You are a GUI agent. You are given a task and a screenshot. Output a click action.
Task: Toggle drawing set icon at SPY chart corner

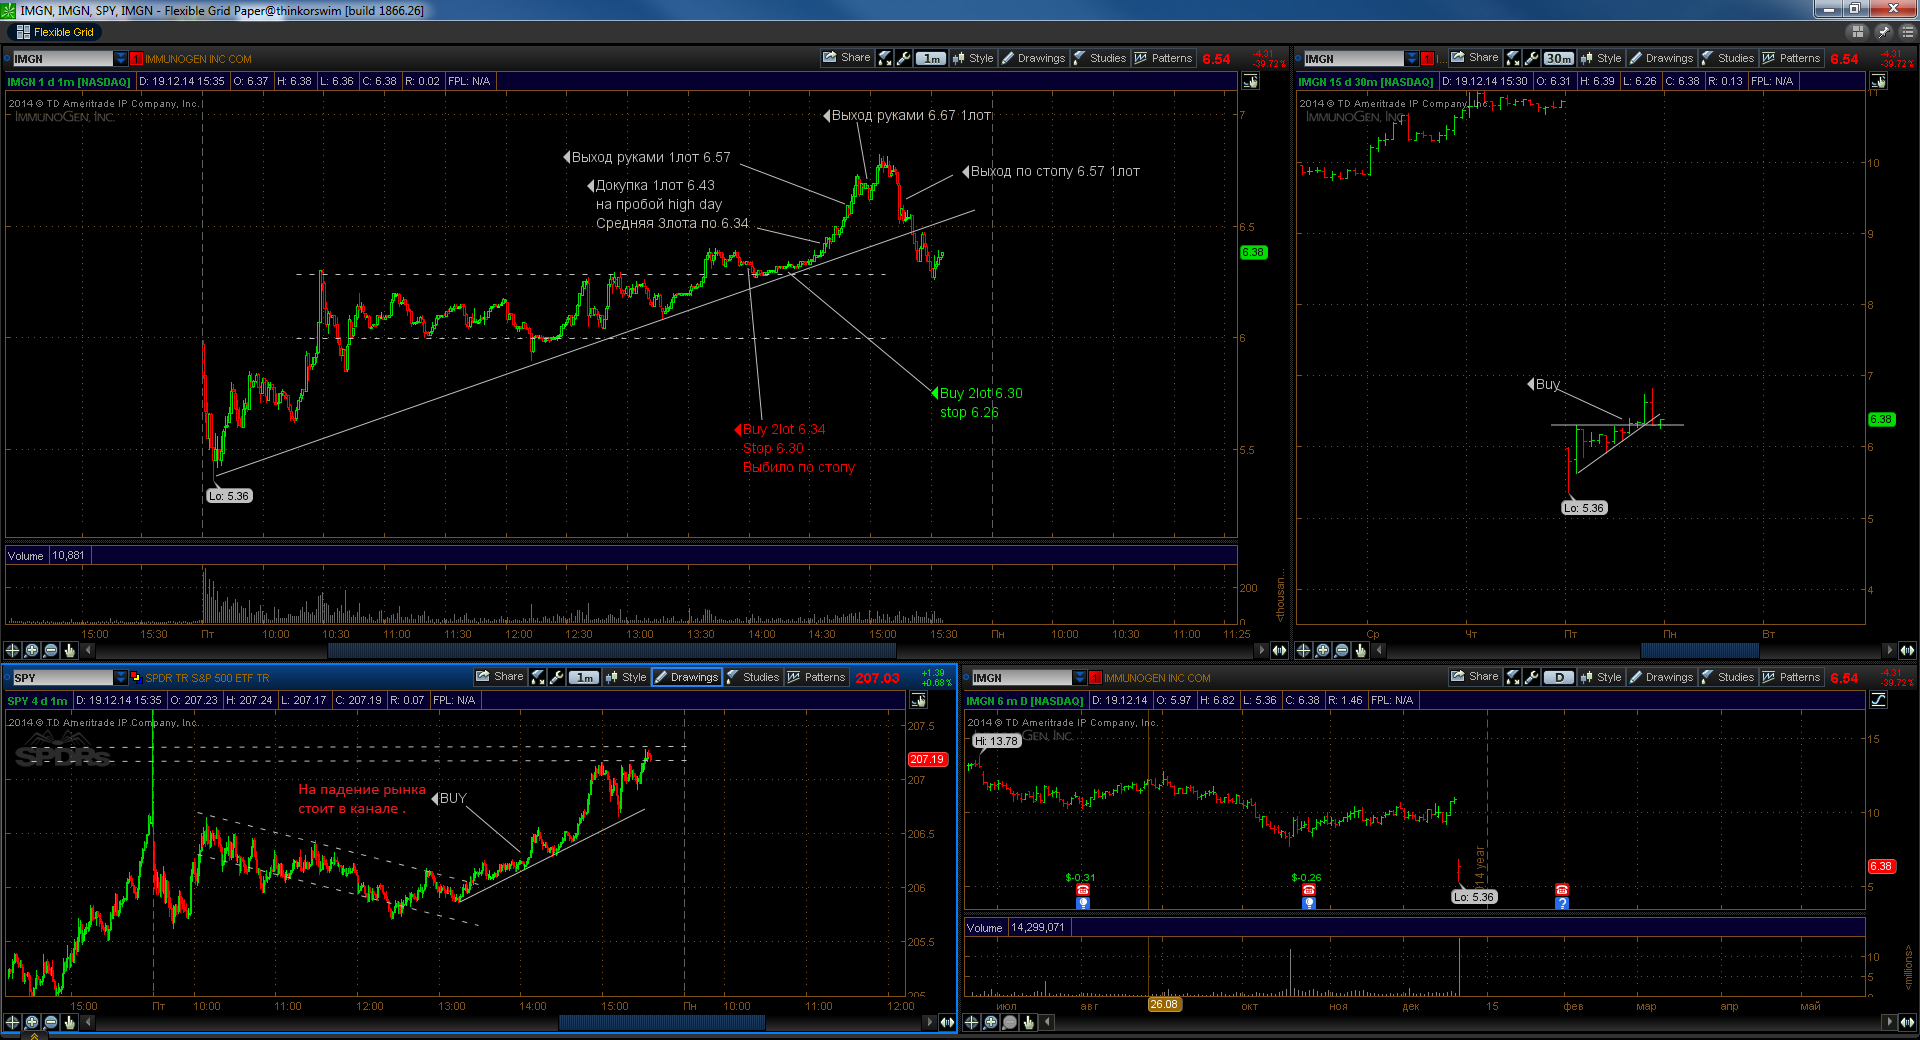918,700
